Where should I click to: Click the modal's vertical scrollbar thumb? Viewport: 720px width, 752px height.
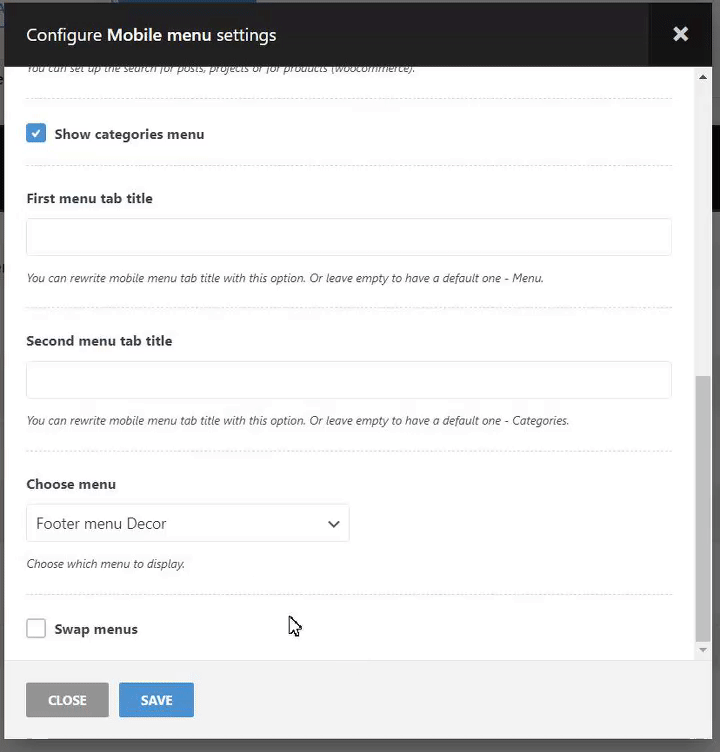pos(703,508)
